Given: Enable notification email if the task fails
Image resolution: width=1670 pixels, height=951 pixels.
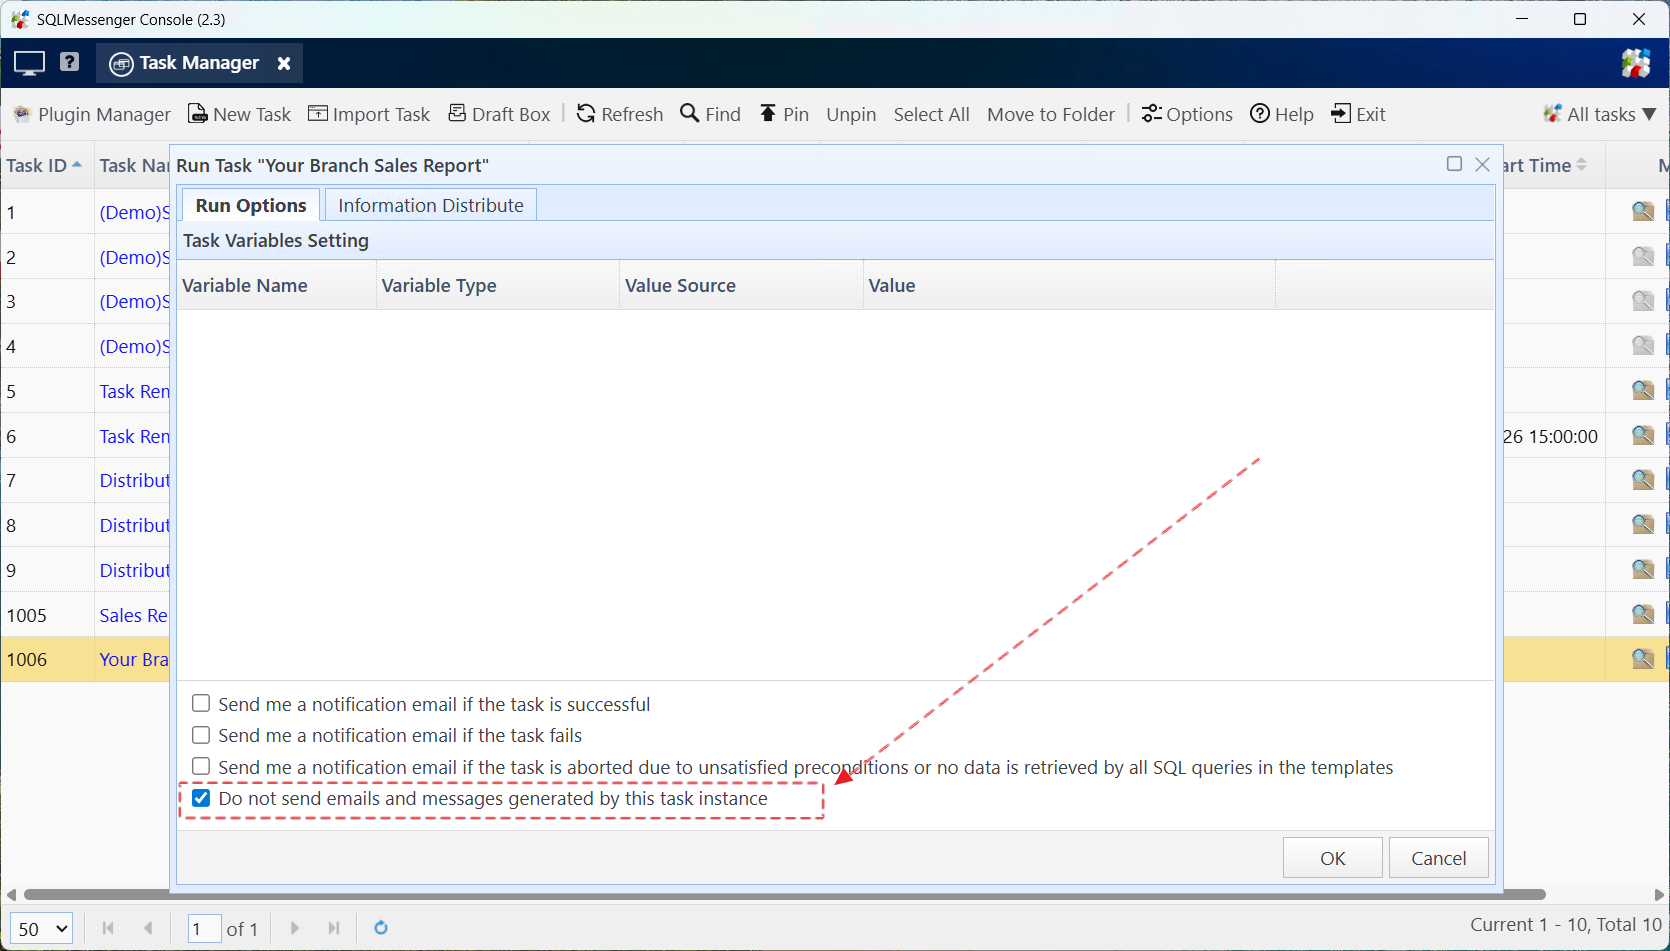Looking at the screenshot, I should [201, 735].
